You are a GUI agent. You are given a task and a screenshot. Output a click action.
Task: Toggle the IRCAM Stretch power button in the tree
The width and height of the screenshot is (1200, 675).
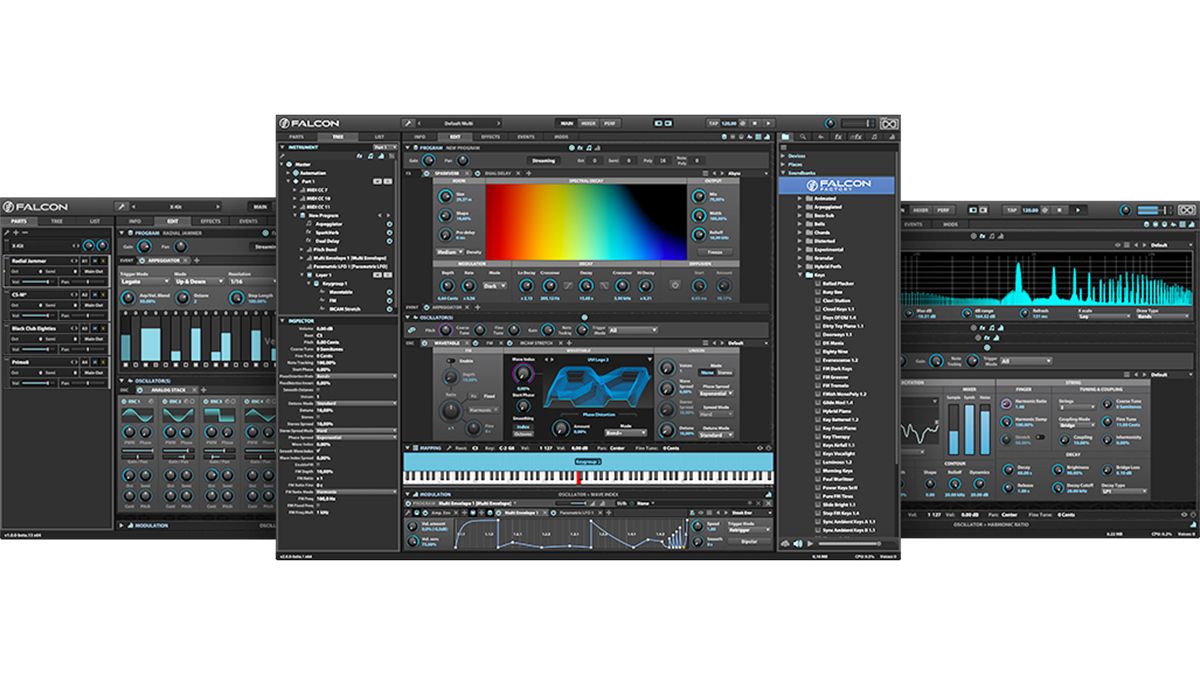pyautogui.click(x=388, y=308)
